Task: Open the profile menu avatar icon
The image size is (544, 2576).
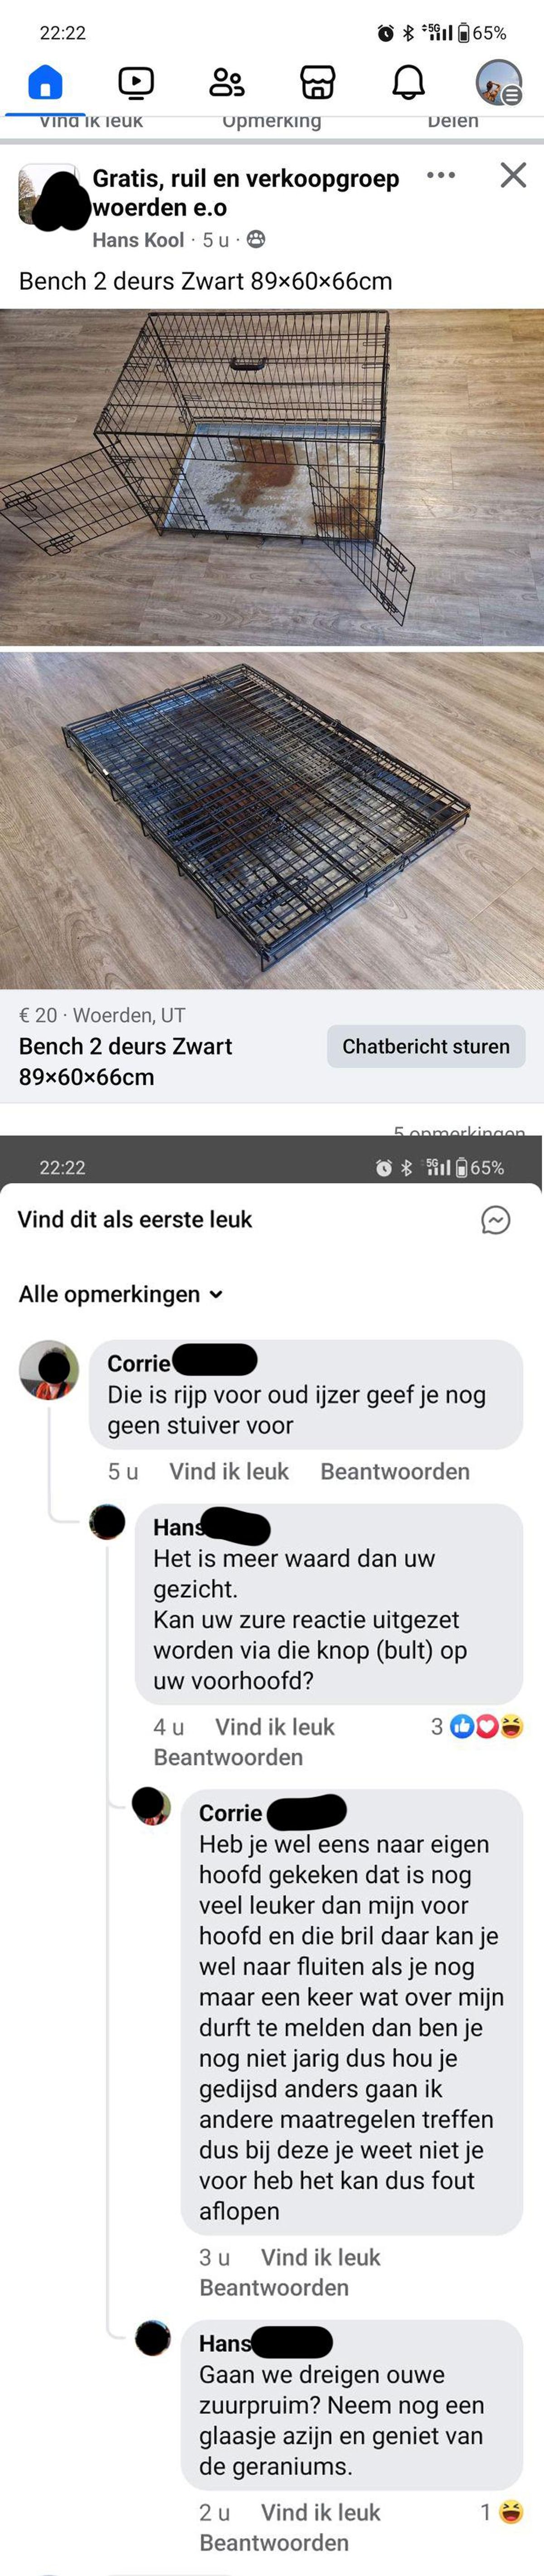Action: [498, 82]
